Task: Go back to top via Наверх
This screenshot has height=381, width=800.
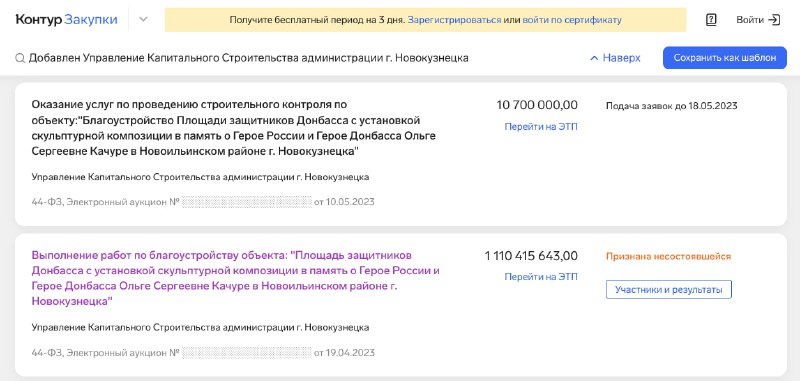Action: tap(621, 58)
